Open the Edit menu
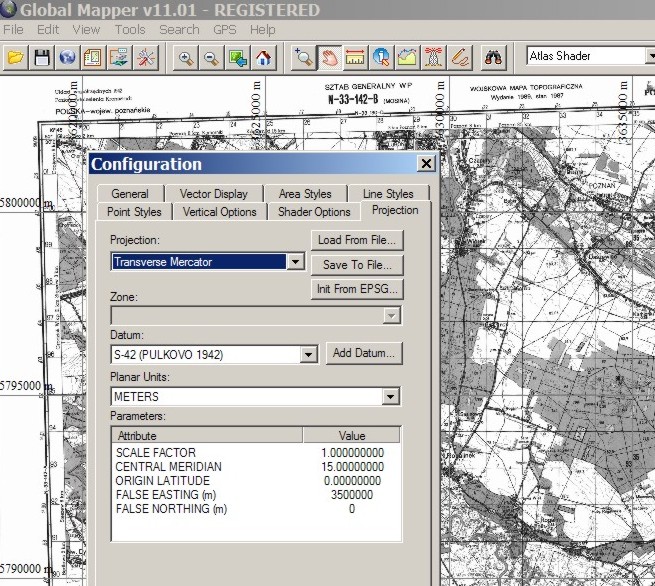Screen dimensions: 655x586 pos(48,30)
